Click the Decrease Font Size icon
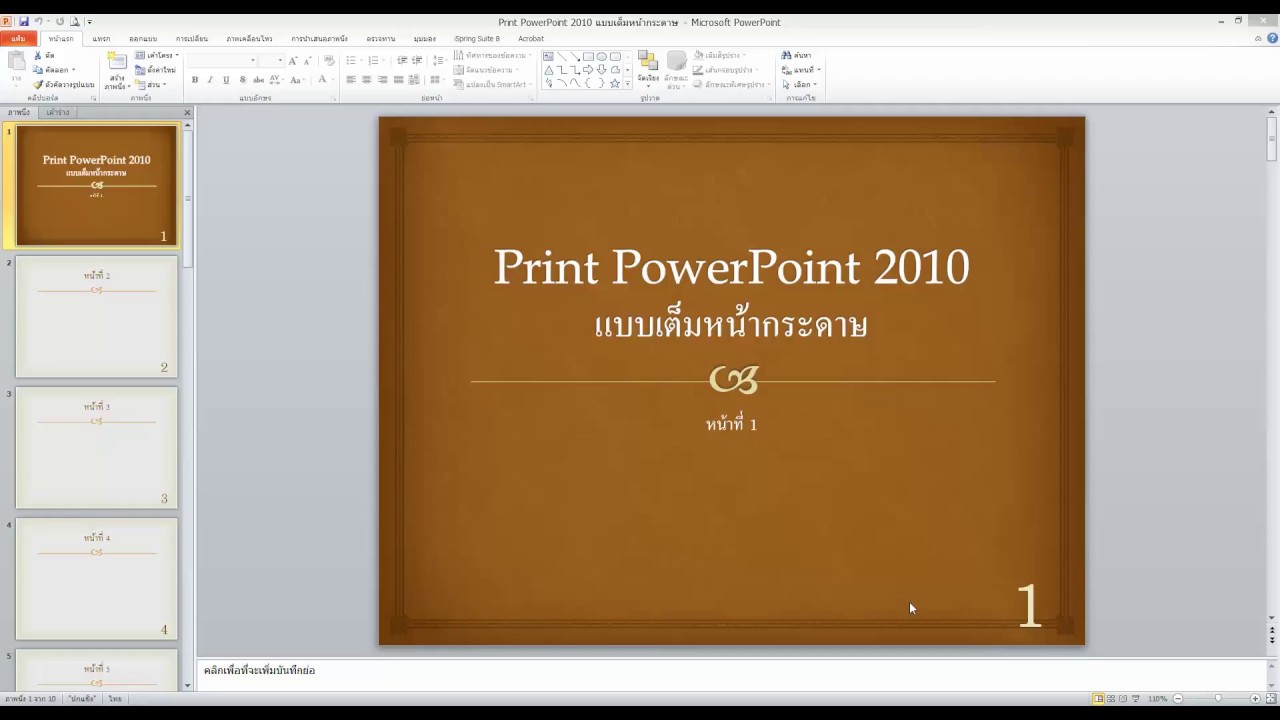 pos(307,61)
